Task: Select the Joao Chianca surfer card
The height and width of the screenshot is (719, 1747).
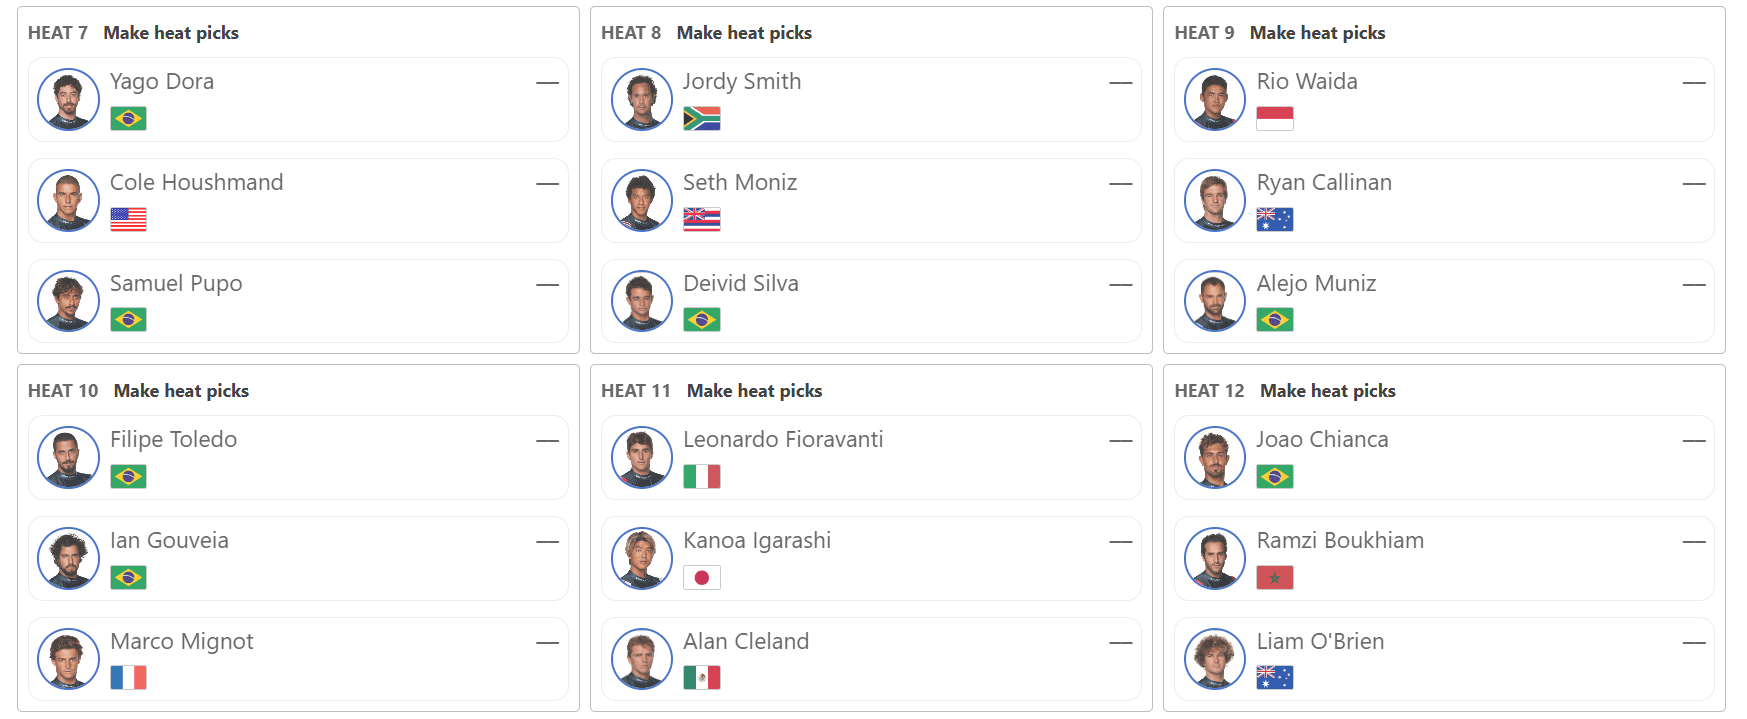Action: coord(1443,458)
